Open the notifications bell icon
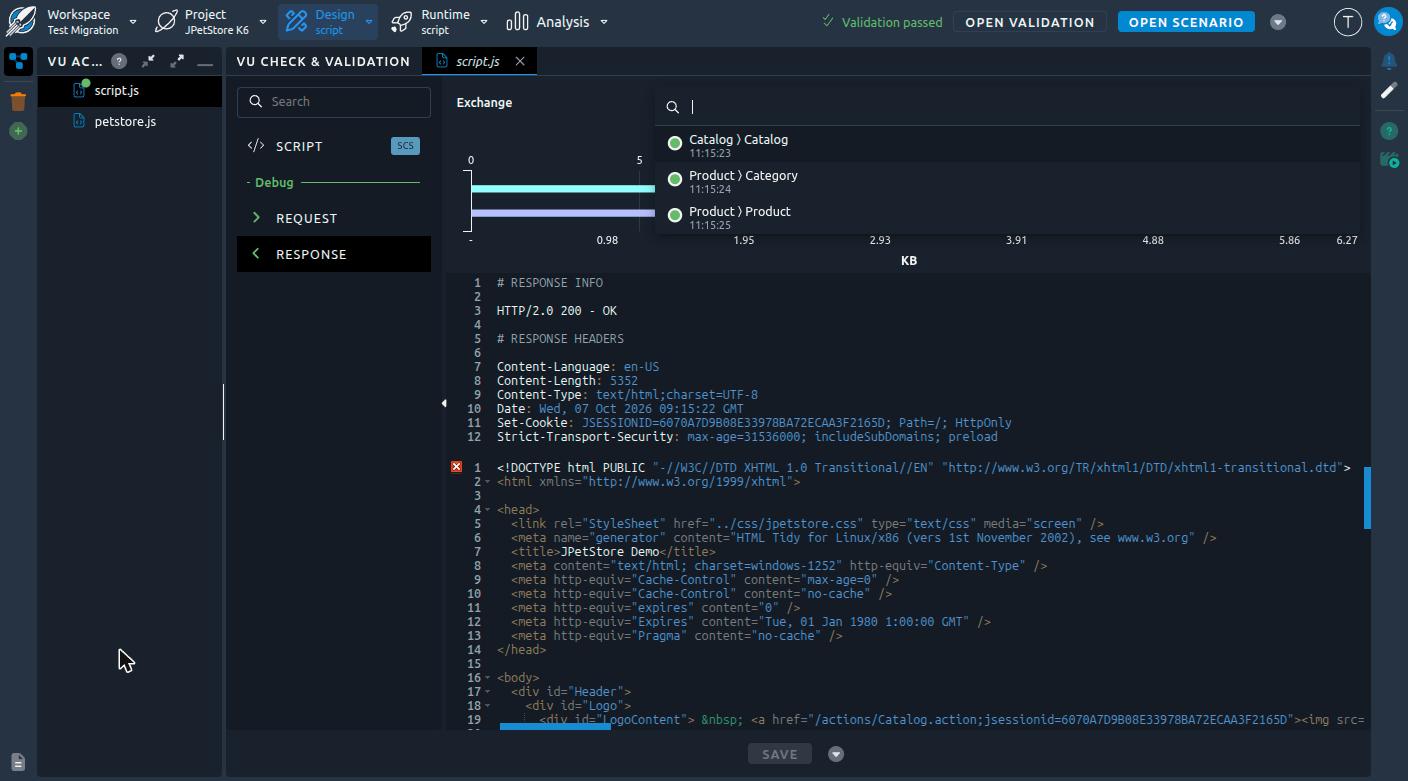This screenshot has width=1408, height=781. [x=1389, y=61]
